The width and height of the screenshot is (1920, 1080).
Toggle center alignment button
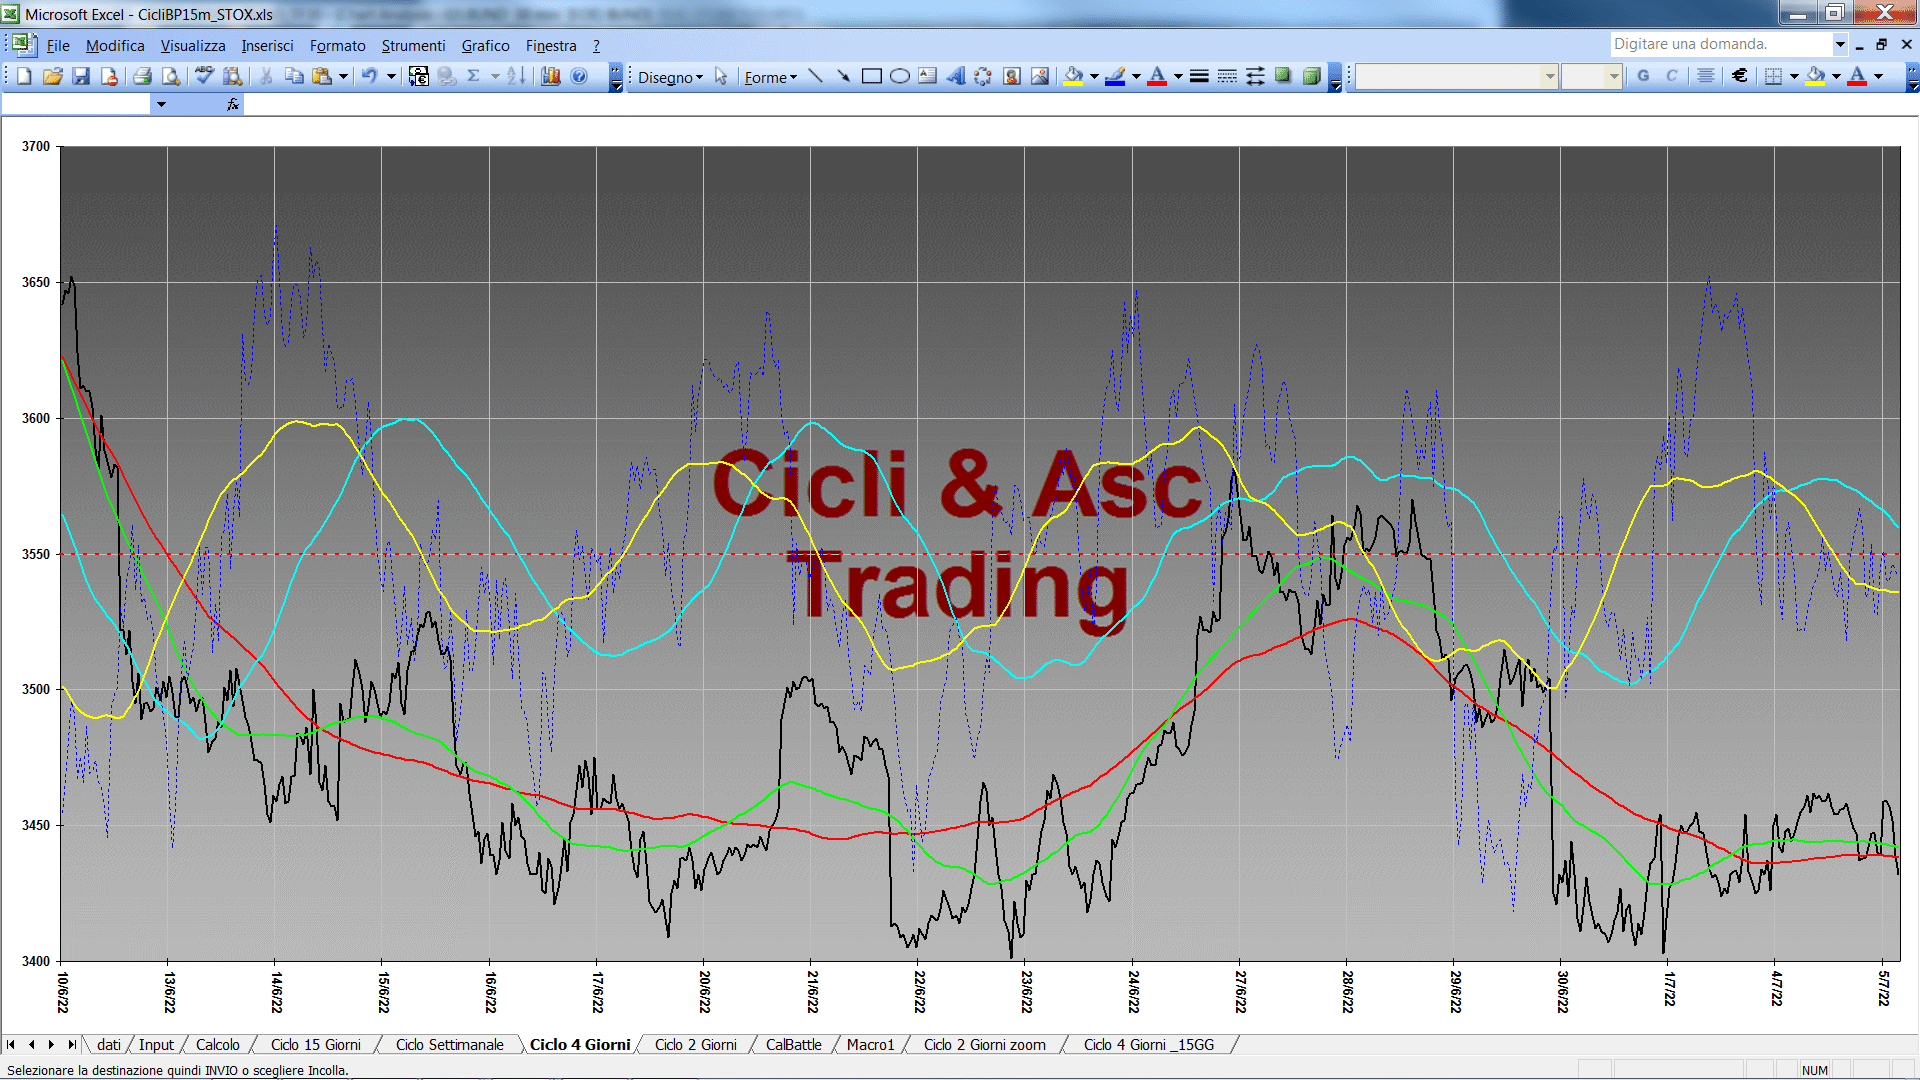[1706, 76]
